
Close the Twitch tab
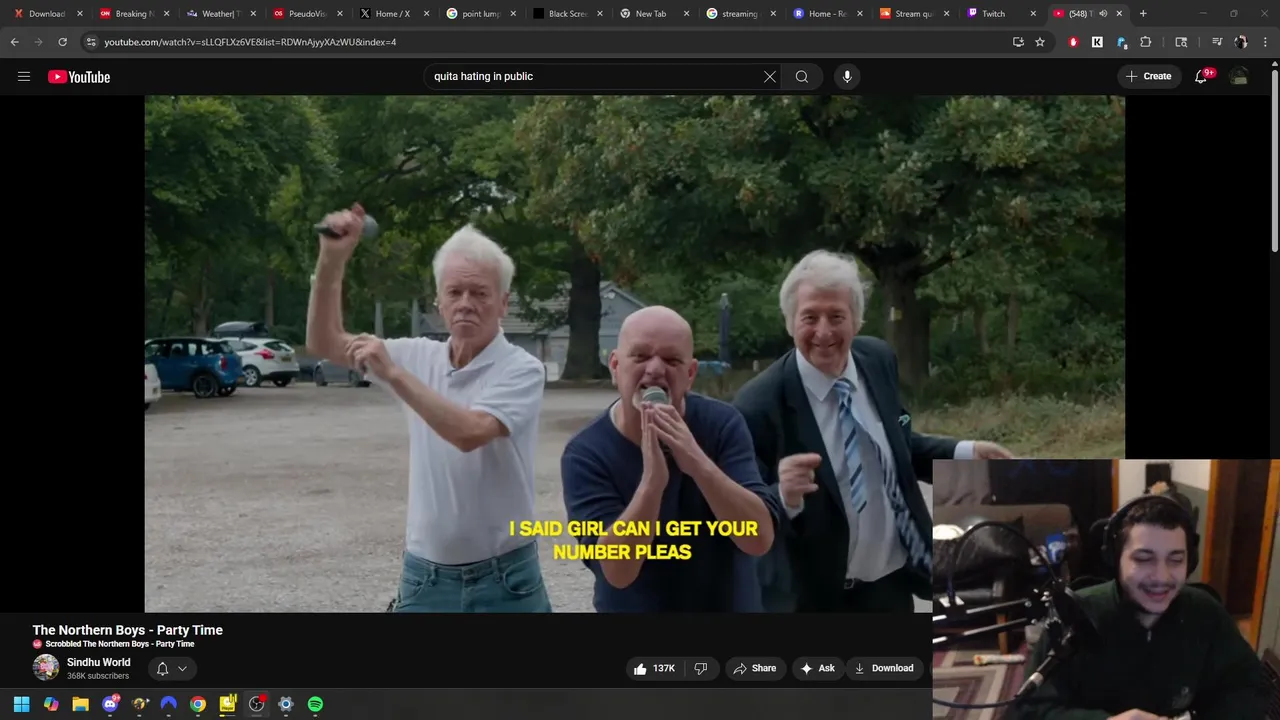coord(1033,14)
